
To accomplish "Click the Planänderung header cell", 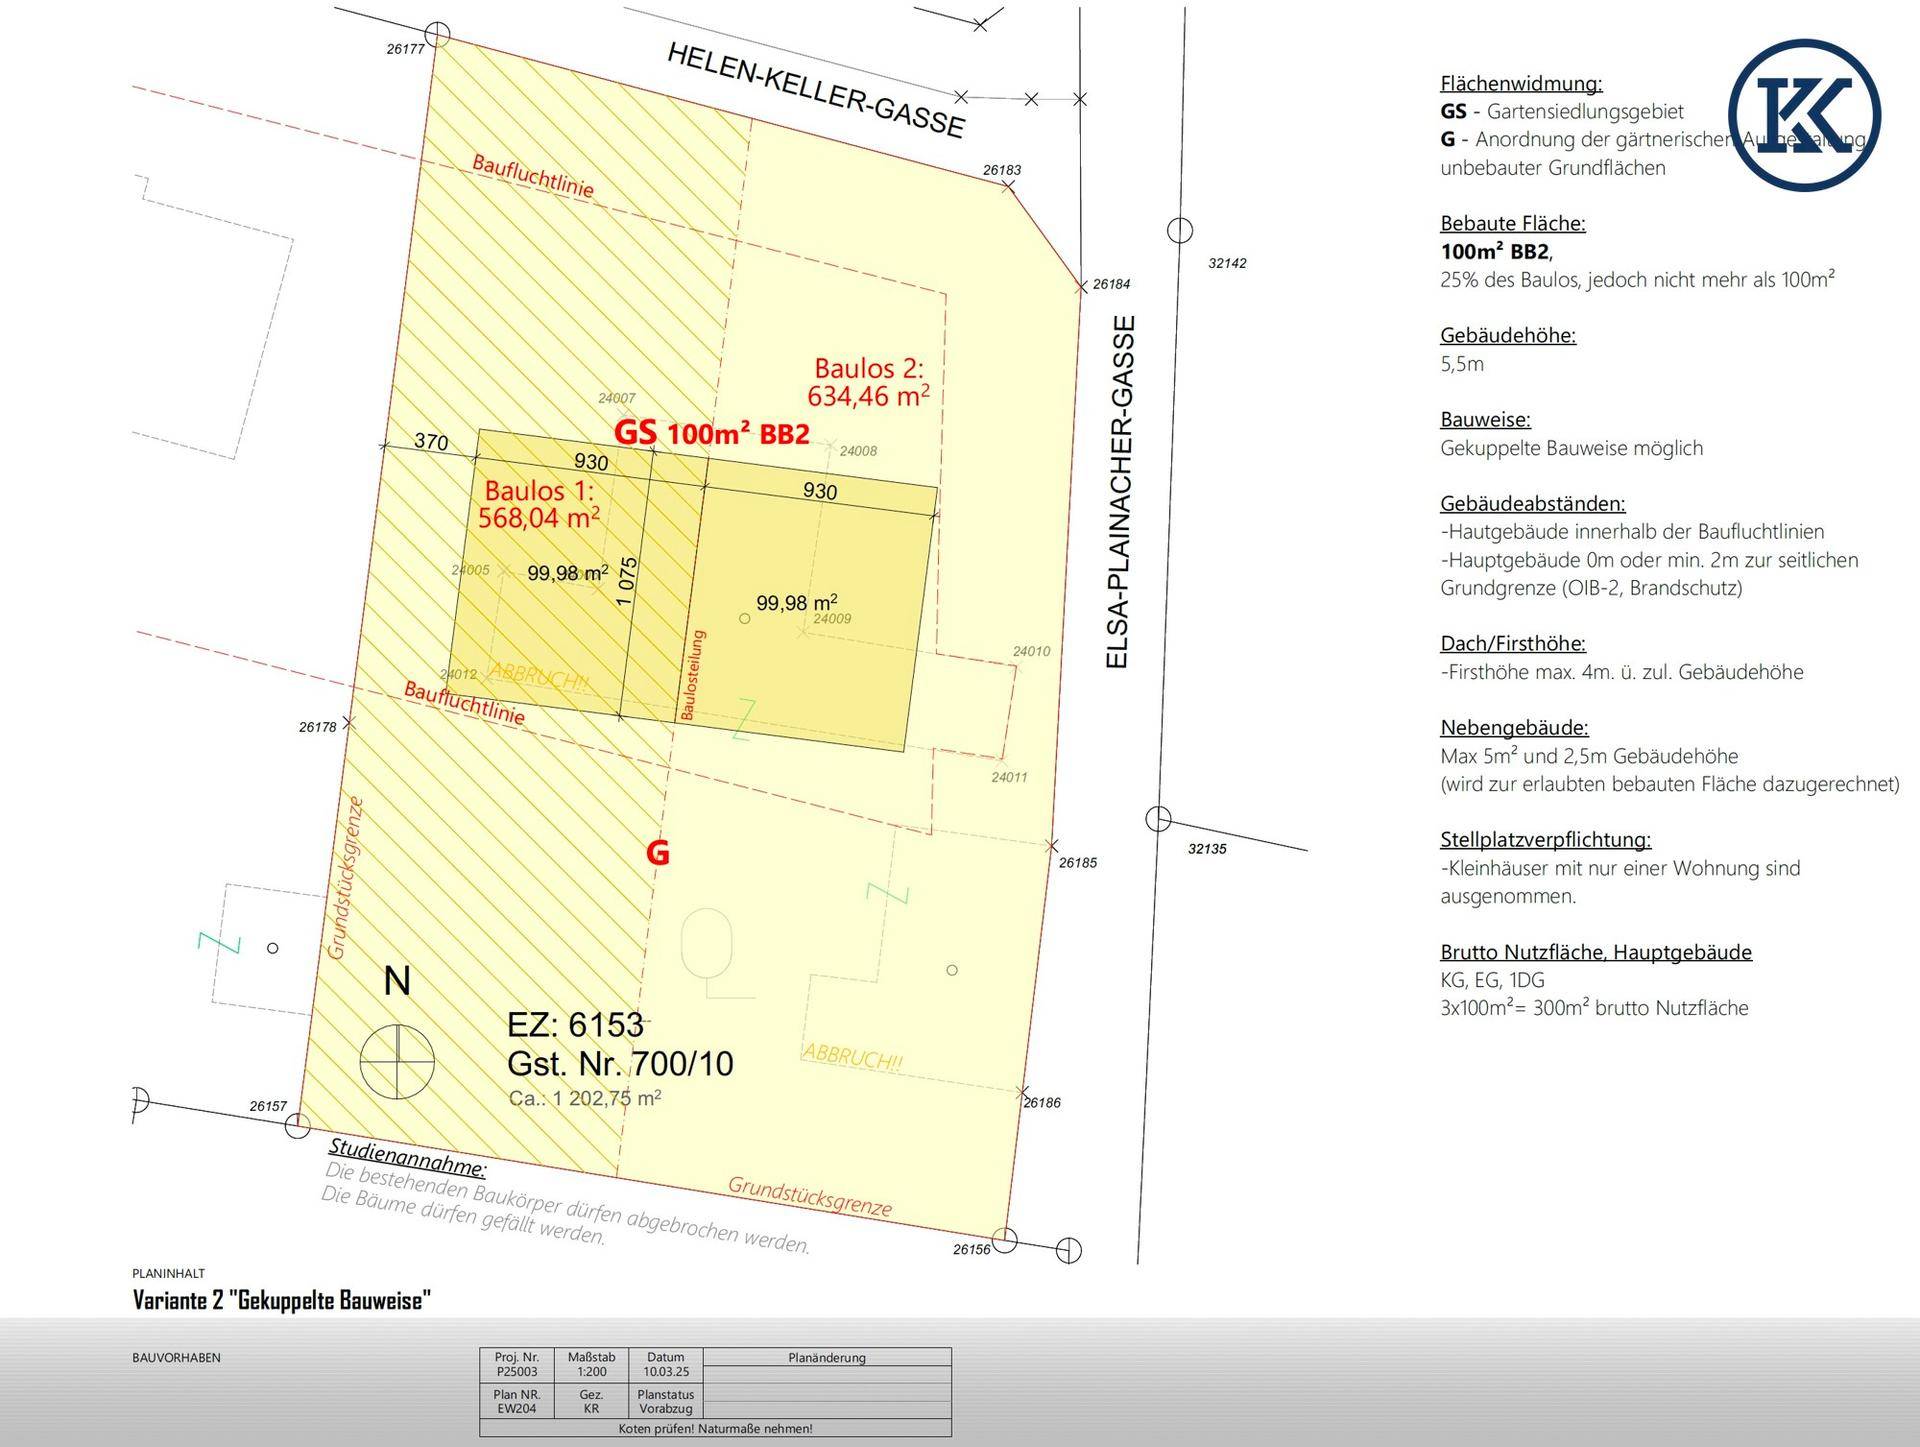I will (x=826, y=1357).
